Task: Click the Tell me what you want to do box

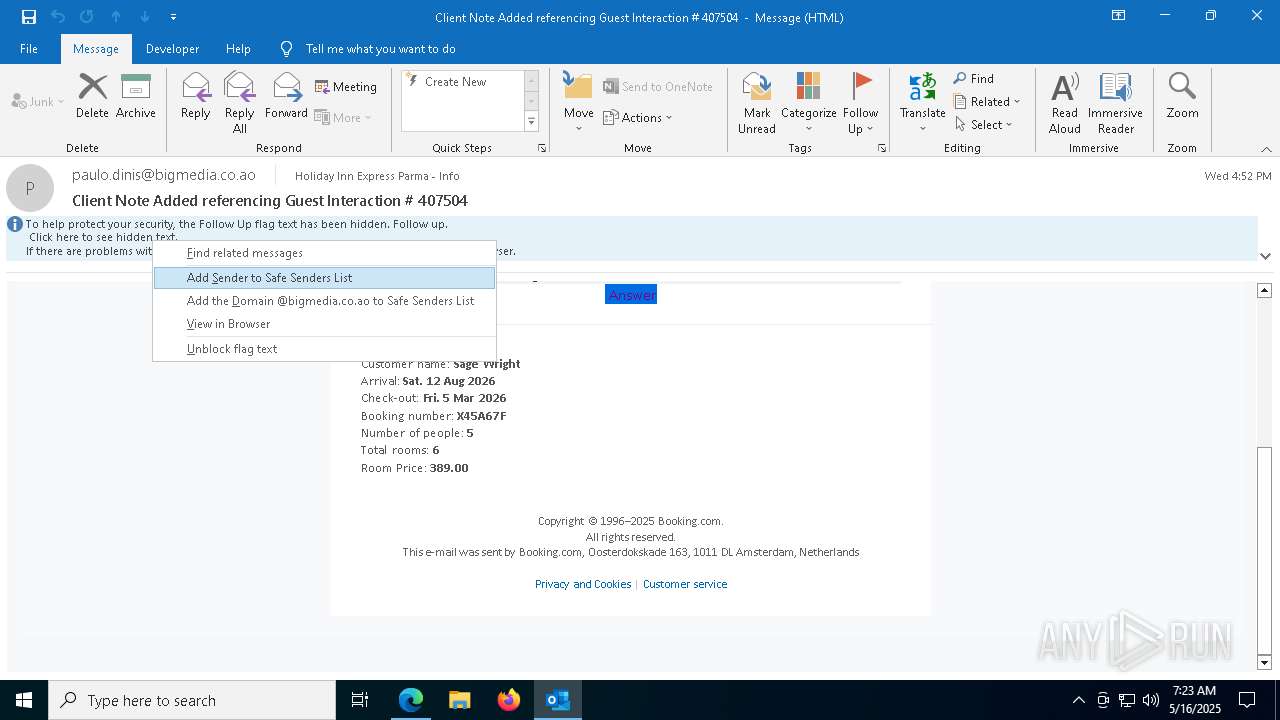Action: point(380,49)
